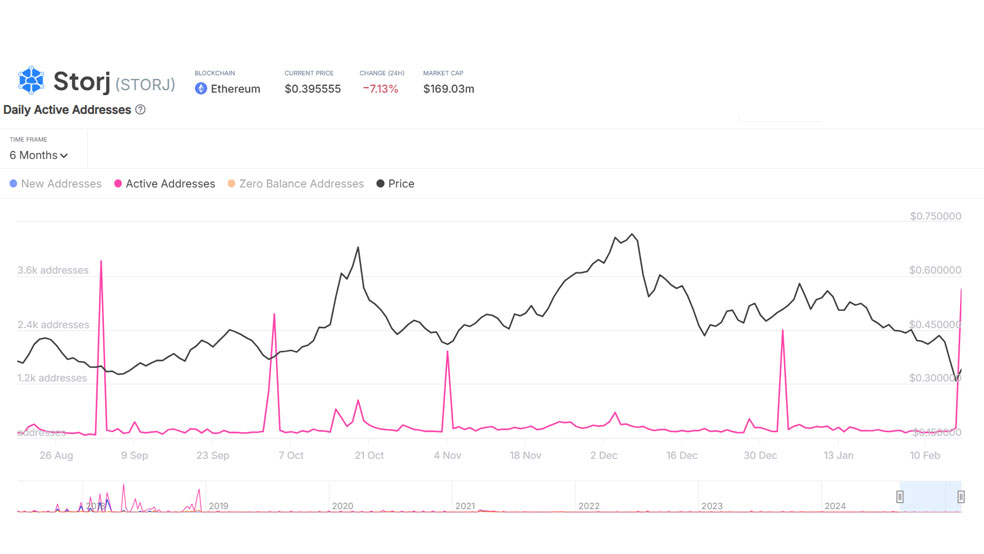Click the price line peak in early December
The width and height of the screenshot is (984, 554).
tap(633, 235)
